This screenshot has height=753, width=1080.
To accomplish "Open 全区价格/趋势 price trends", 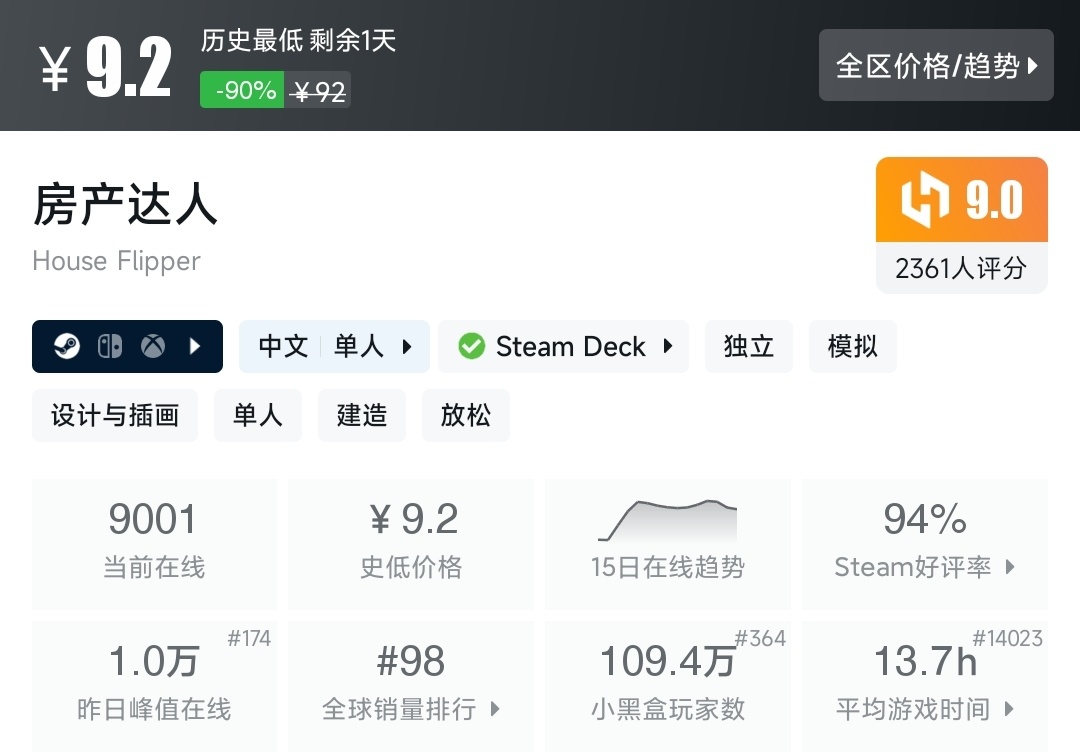I will 936,66.
